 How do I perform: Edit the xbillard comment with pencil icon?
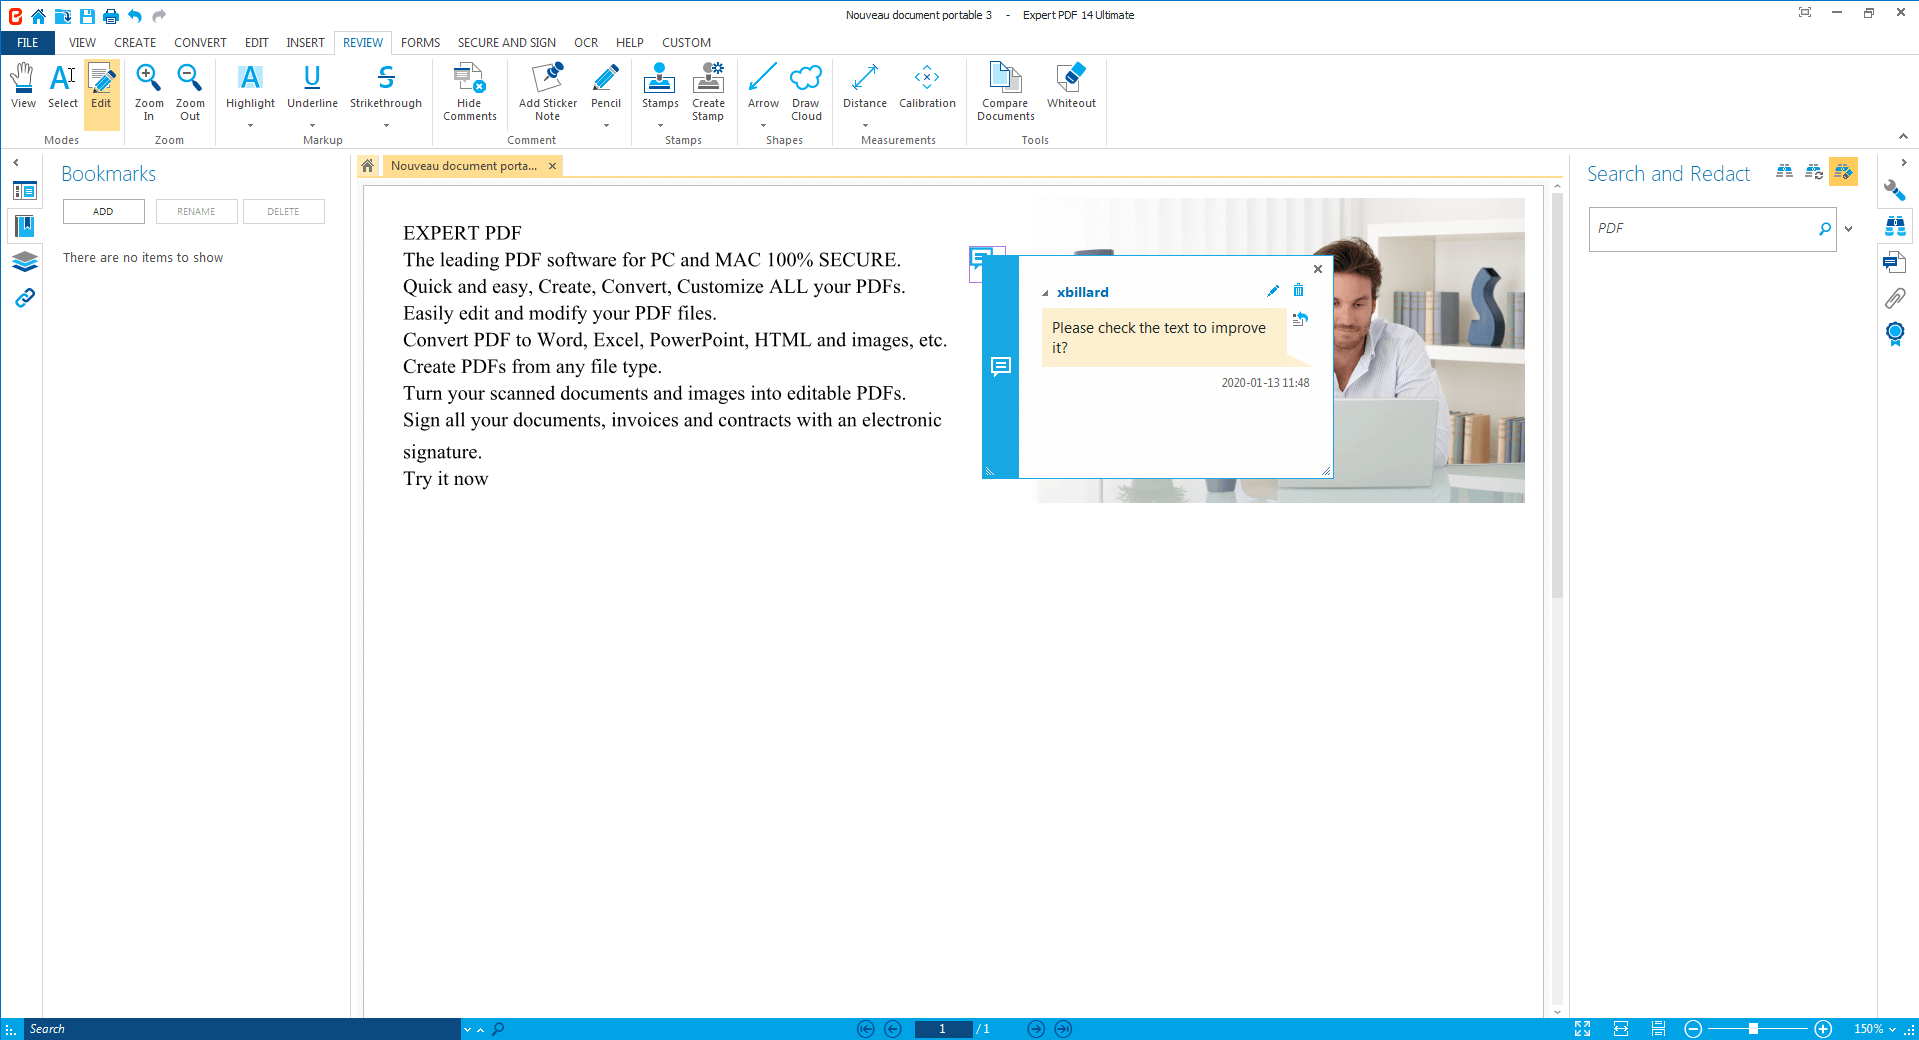1273,291
